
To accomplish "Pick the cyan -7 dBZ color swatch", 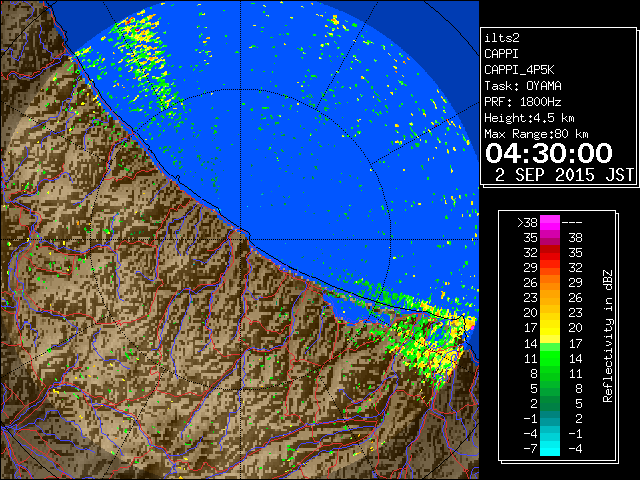I will point(550,449).
